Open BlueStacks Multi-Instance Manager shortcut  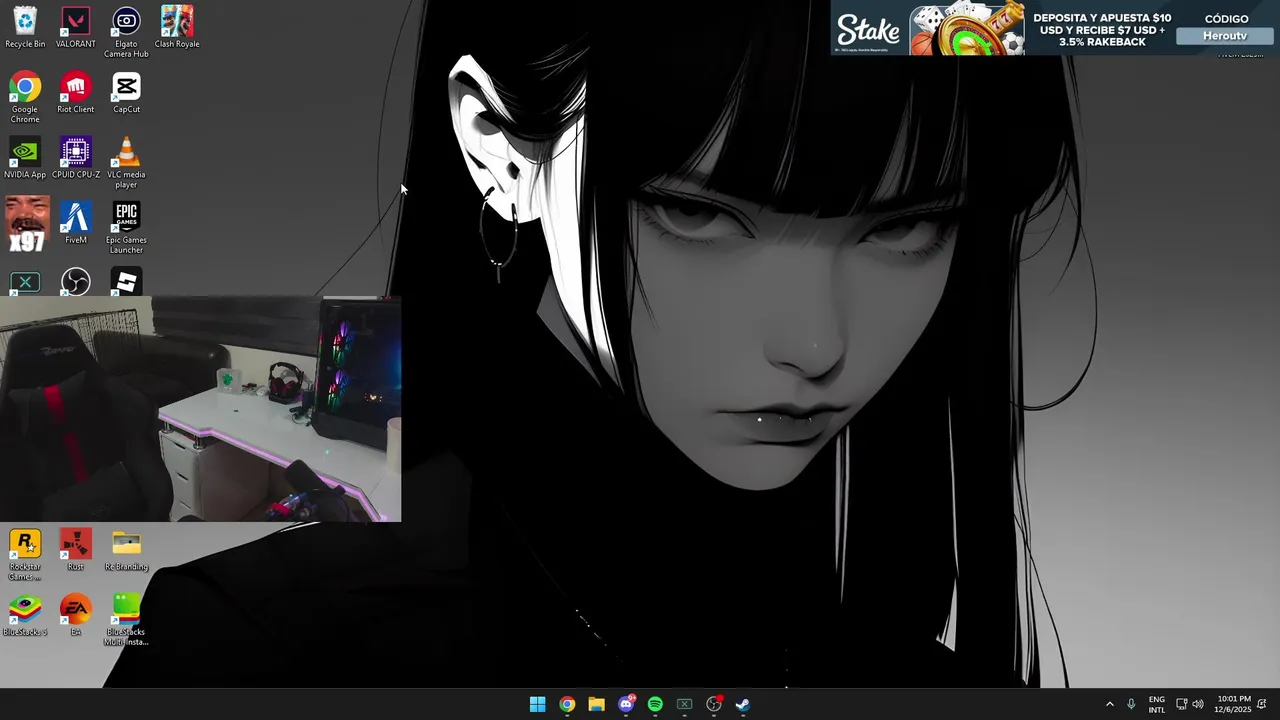[126, 620]
